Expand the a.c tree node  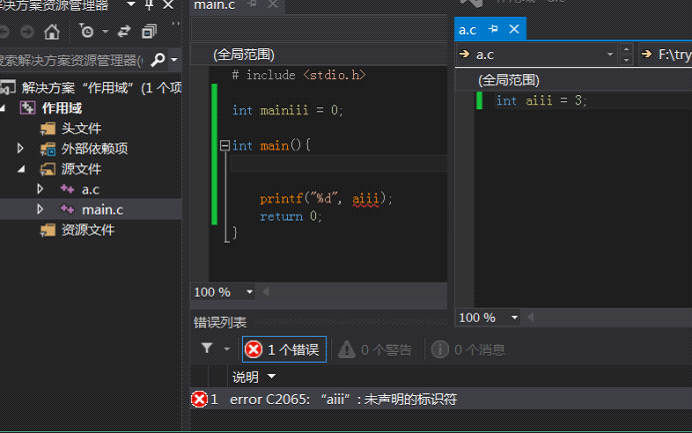click(40, 189)
